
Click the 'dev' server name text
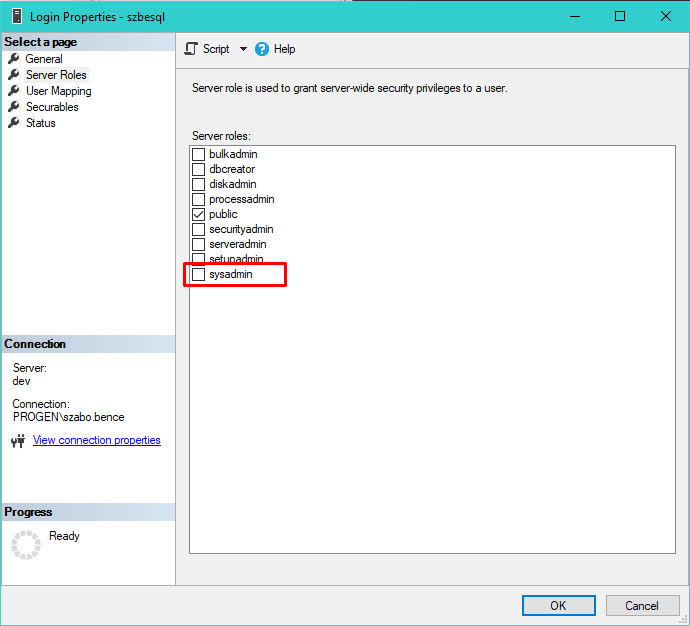point(22,381)
